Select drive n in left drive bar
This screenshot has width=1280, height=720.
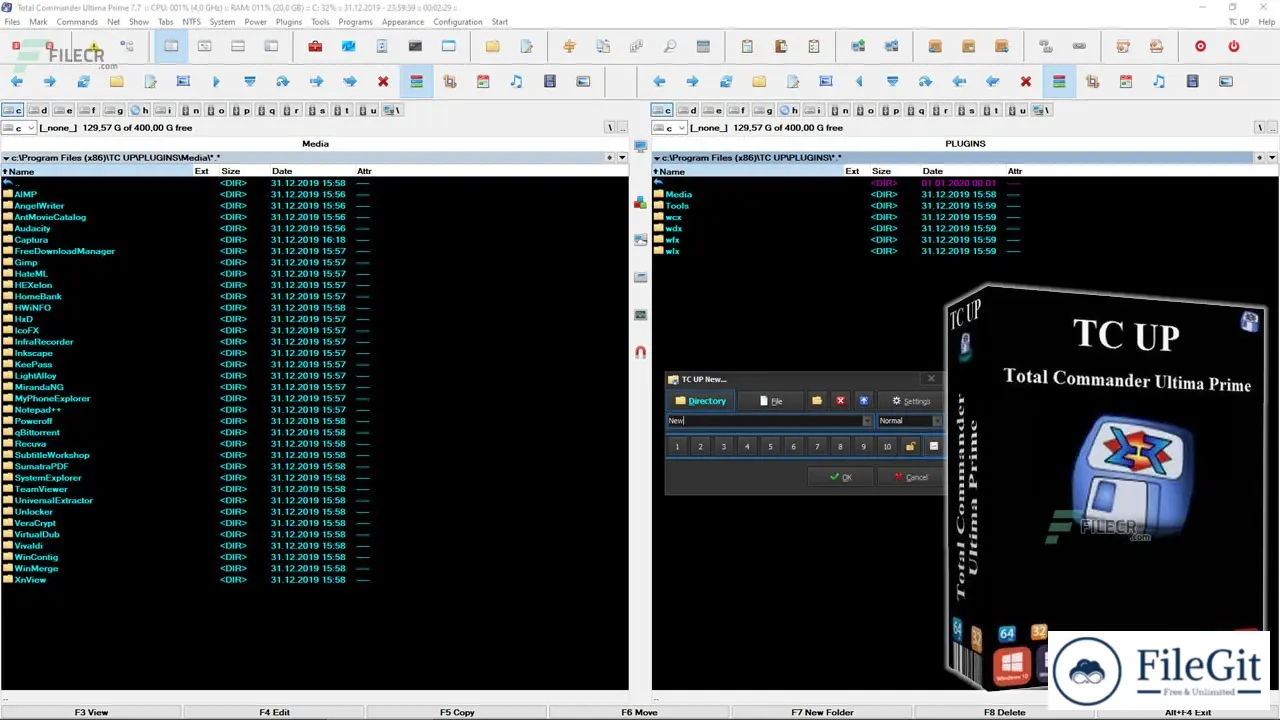point(190,110)
